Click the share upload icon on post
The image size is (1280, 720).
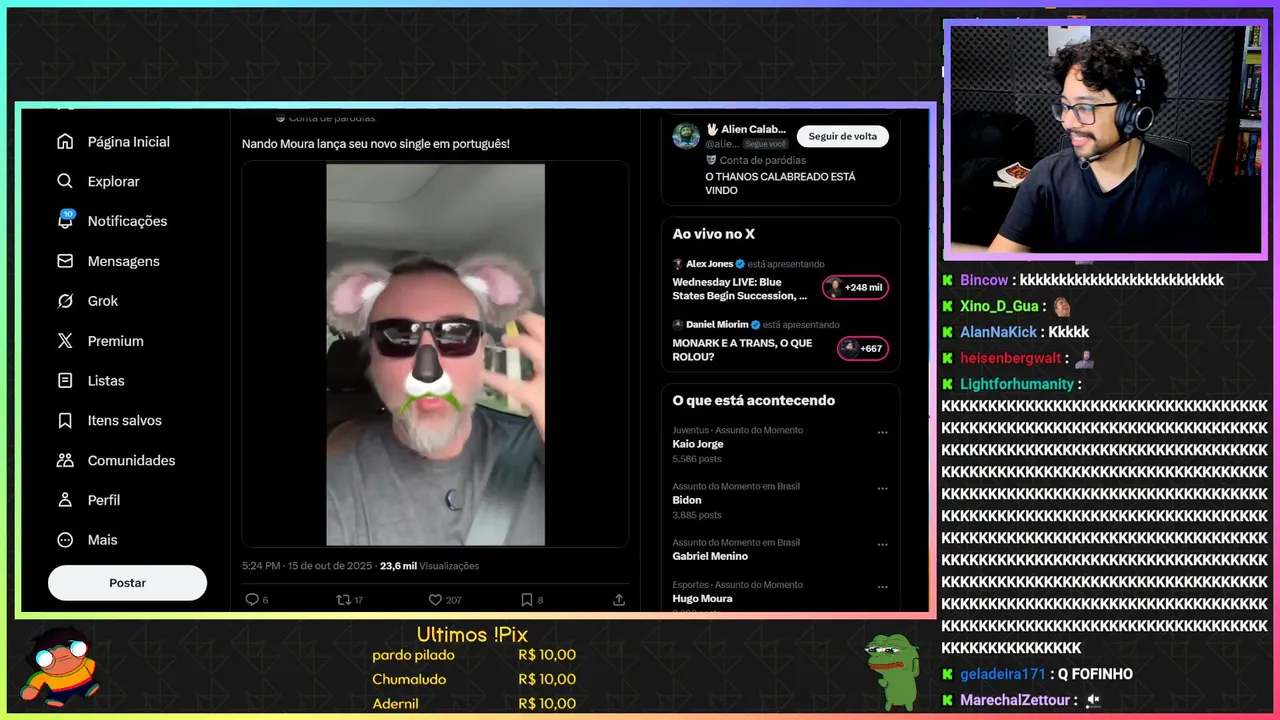[x=619, y=600]
